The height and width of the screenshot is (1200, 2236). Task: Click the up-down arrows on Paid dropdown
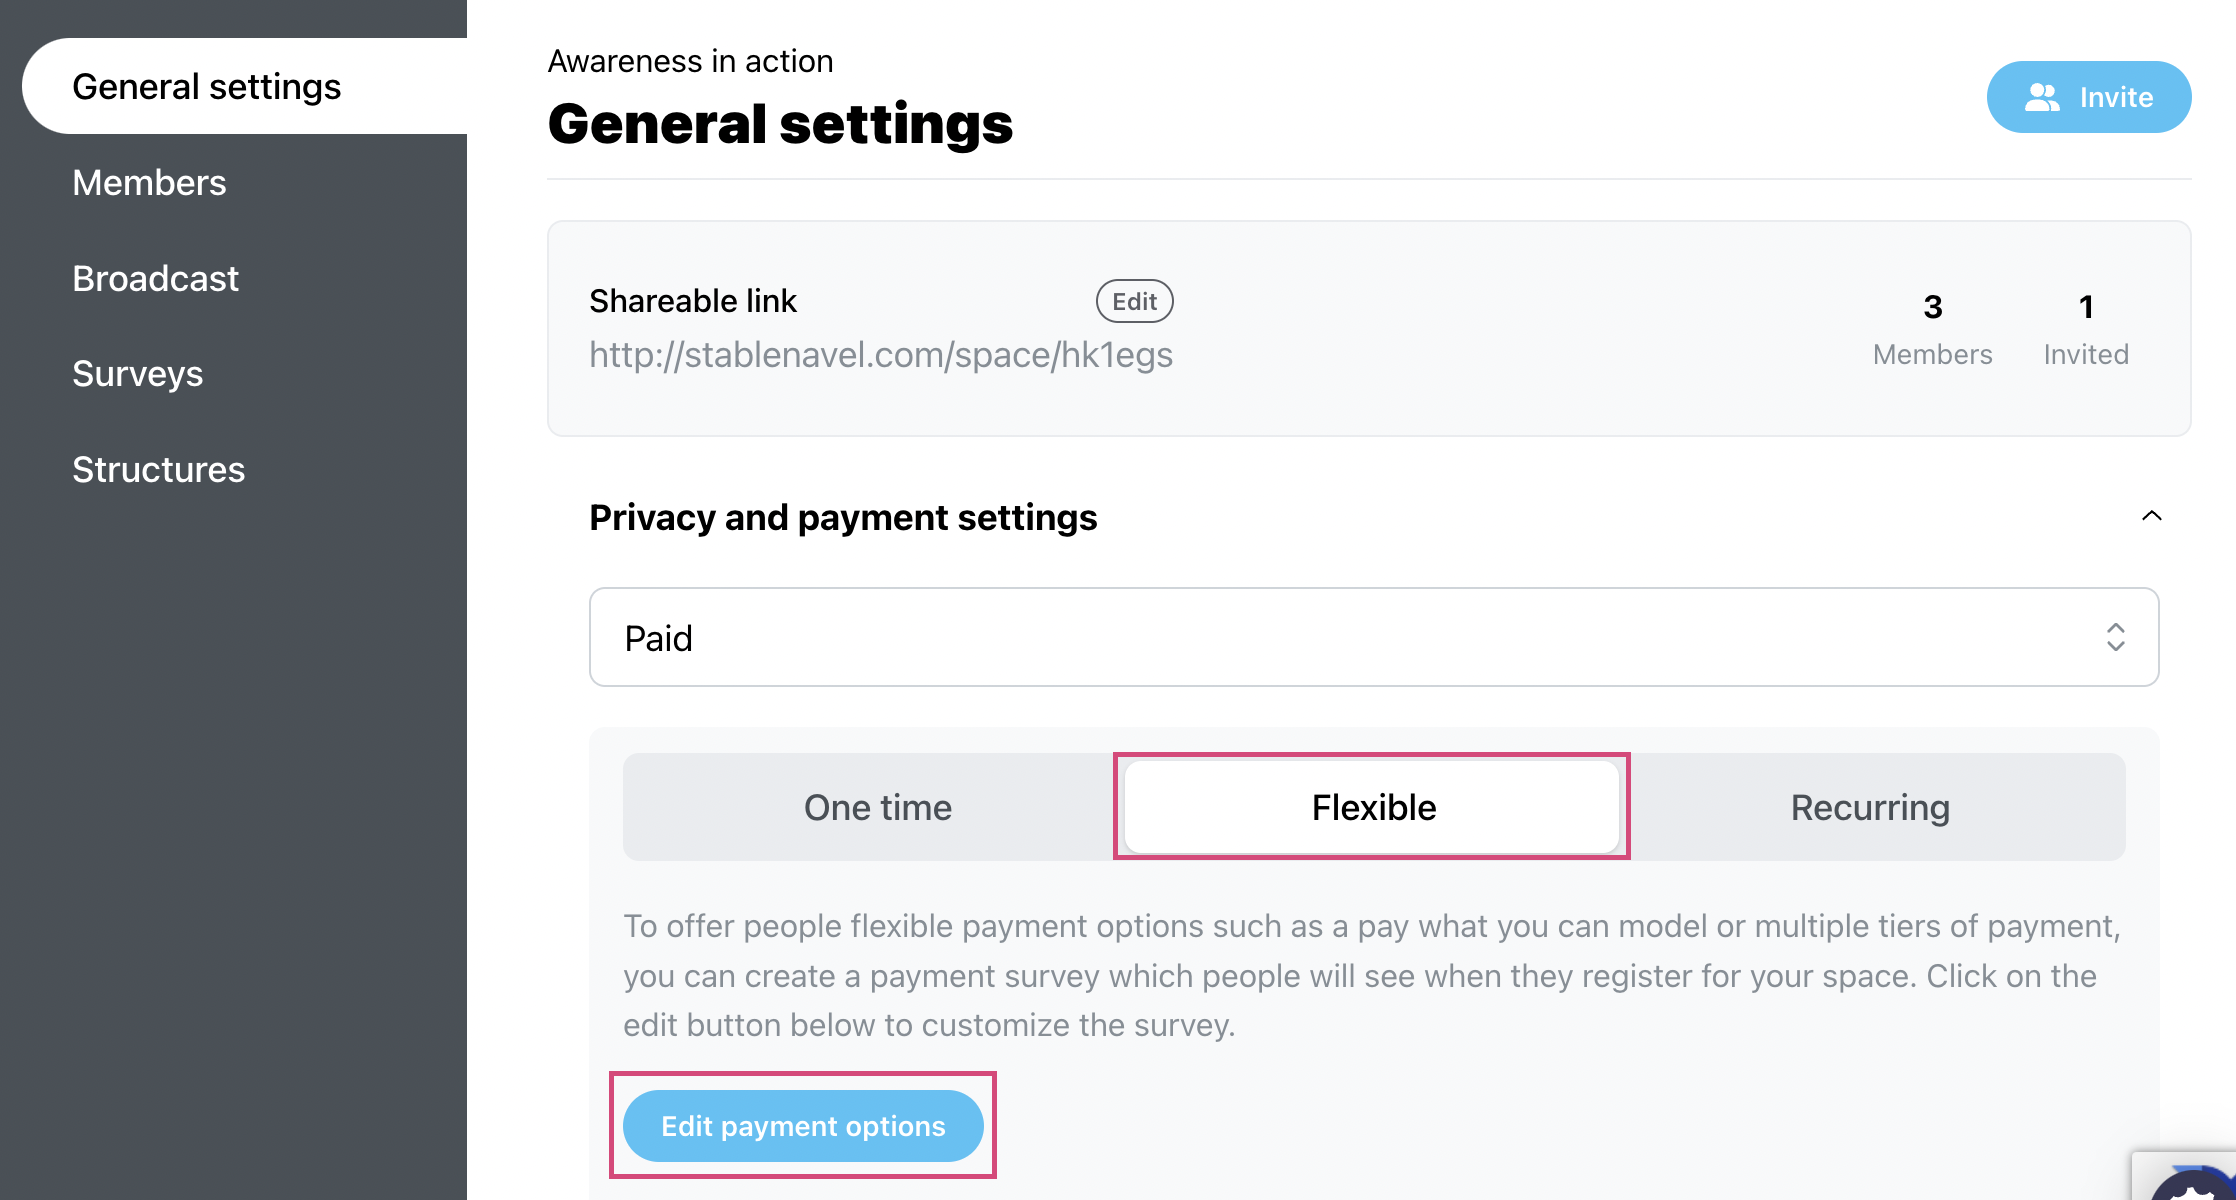[2115, 637]
